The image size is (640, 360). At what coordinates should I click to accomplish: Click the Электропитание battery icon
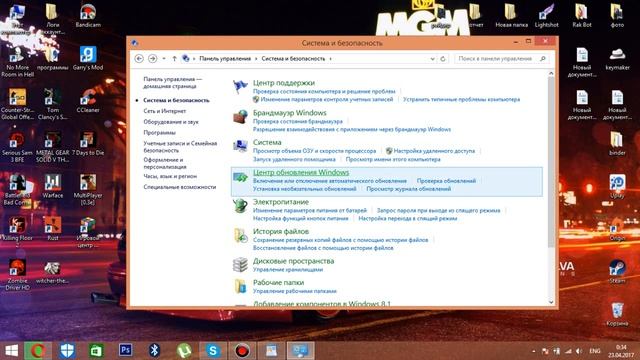[240, 206]
